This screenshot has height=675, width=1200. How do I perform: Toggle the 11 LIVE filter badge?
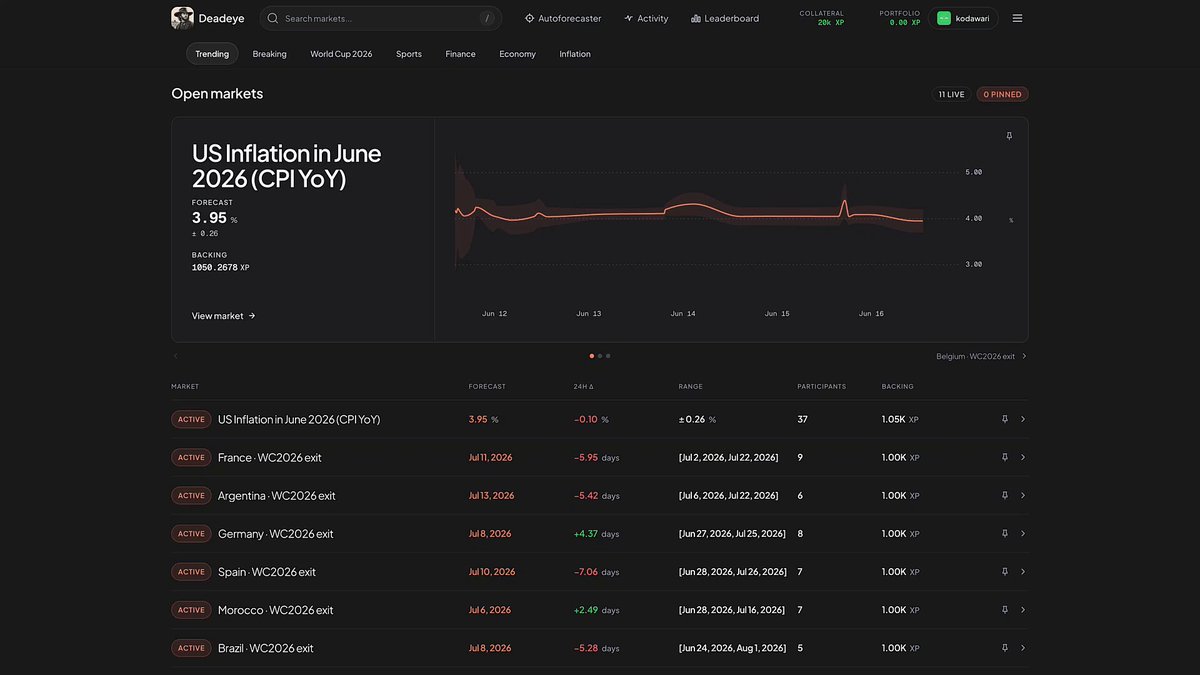click(951, 94)
